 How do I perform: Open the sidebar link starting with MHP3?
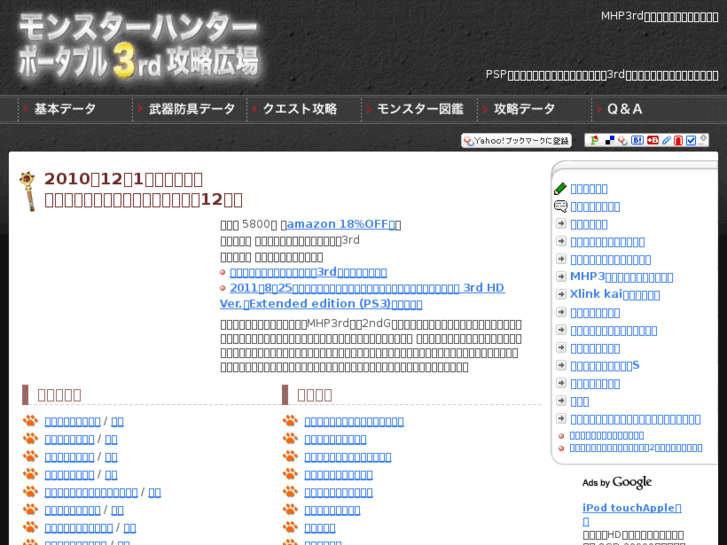(621, 277)
